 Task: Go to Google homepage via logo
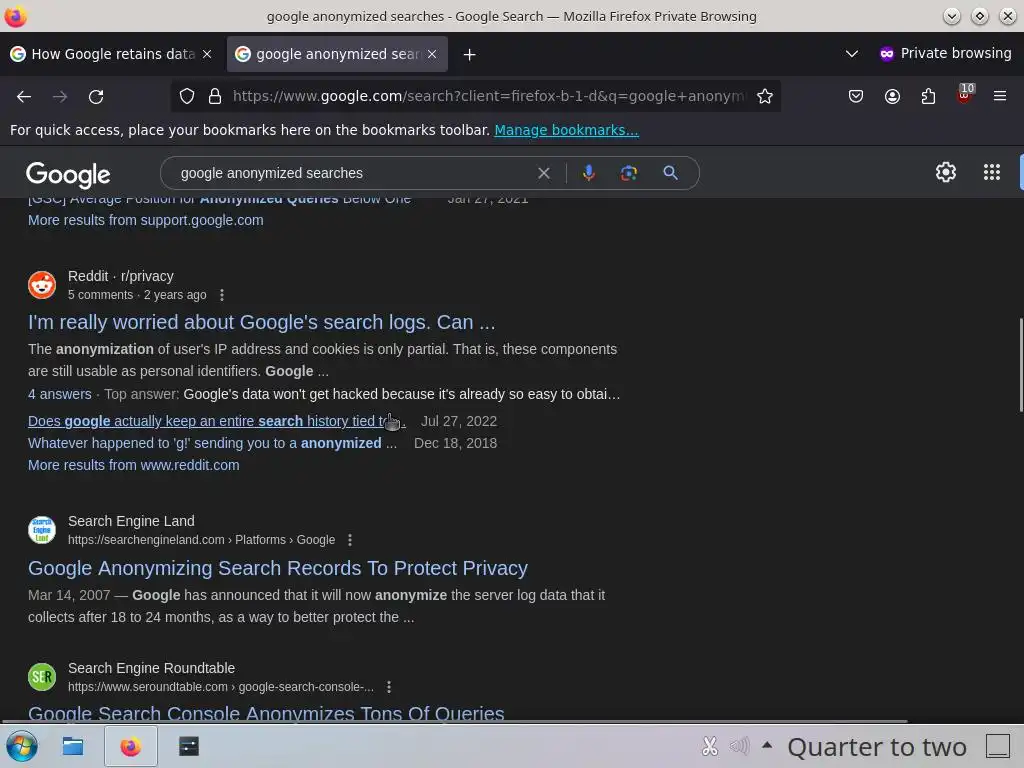68,174
